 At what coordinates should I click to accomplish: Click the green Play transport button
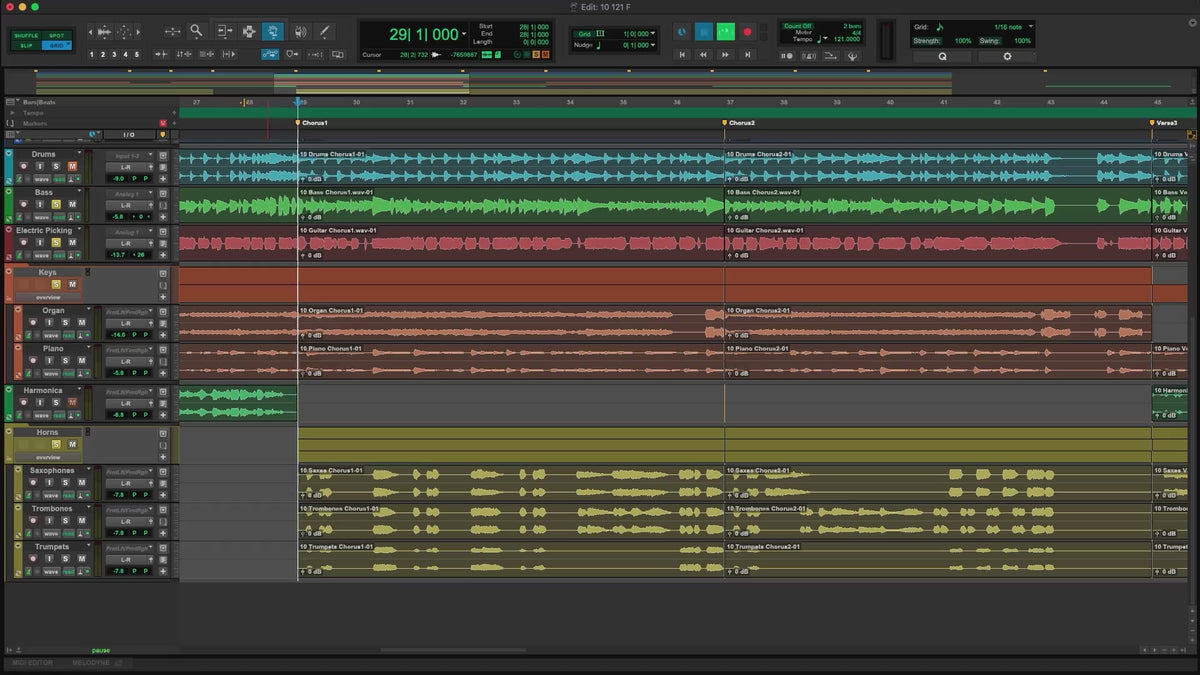pyautogui.click(x=725, y=32)
